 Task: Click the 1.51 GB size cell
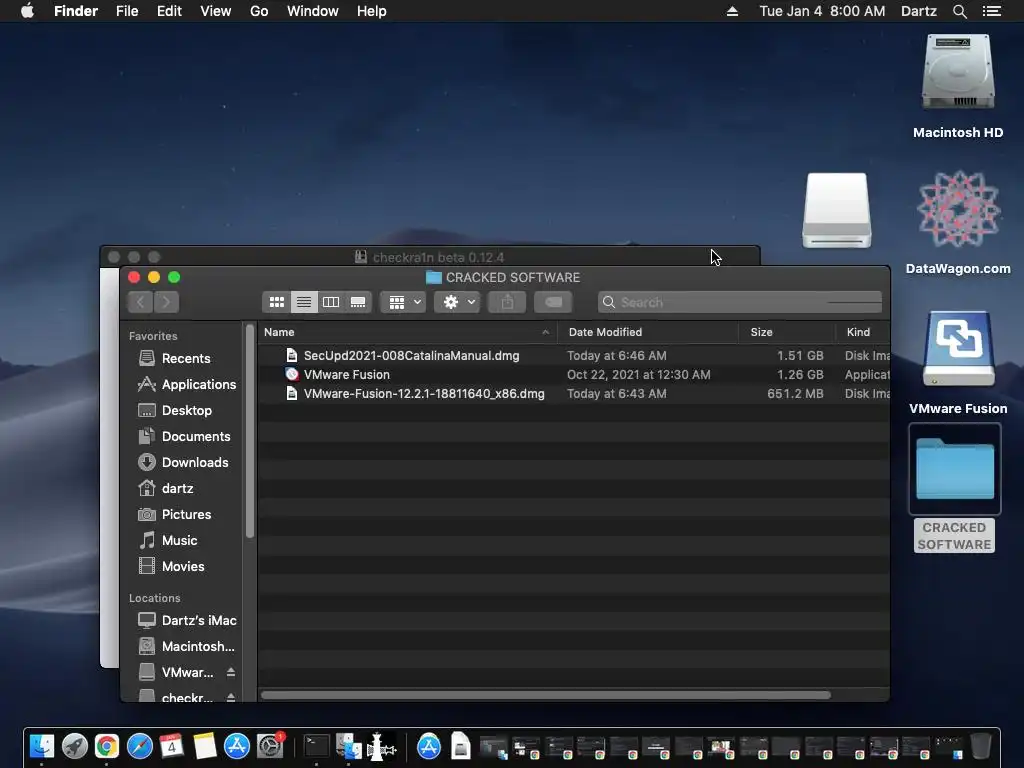[800, 355]
